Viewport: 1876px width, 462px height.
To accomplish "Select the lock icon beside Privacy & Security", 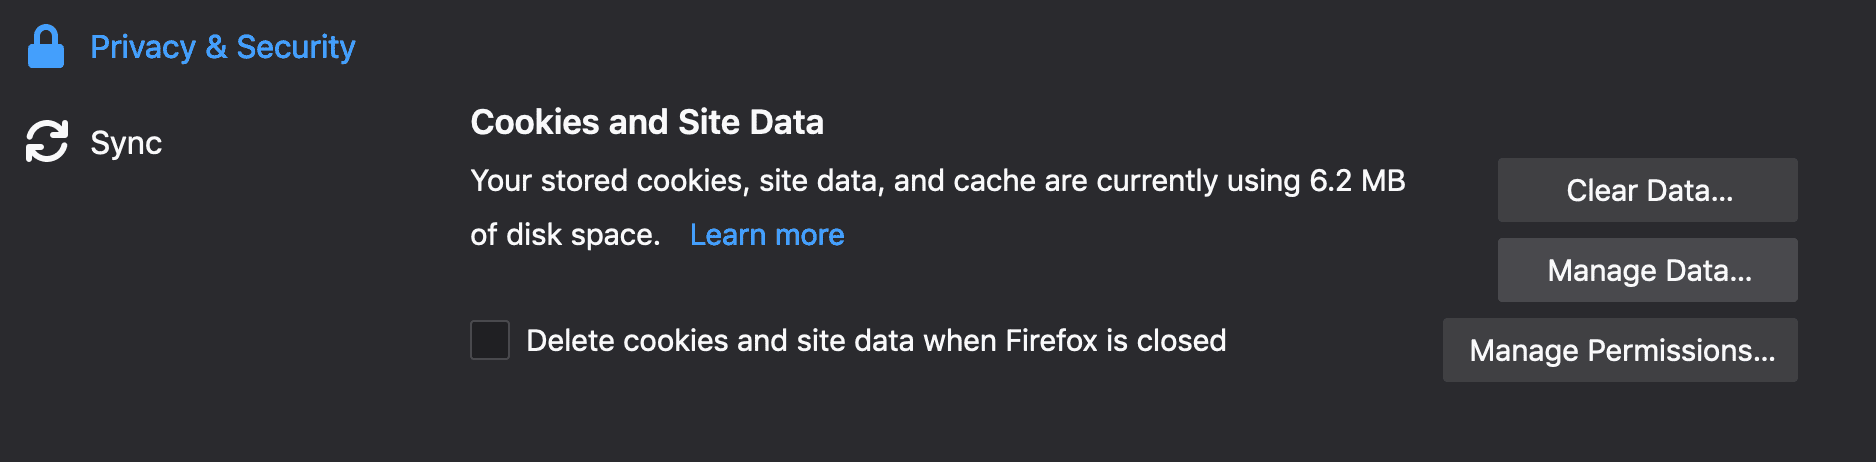I will tap(46, 47).
